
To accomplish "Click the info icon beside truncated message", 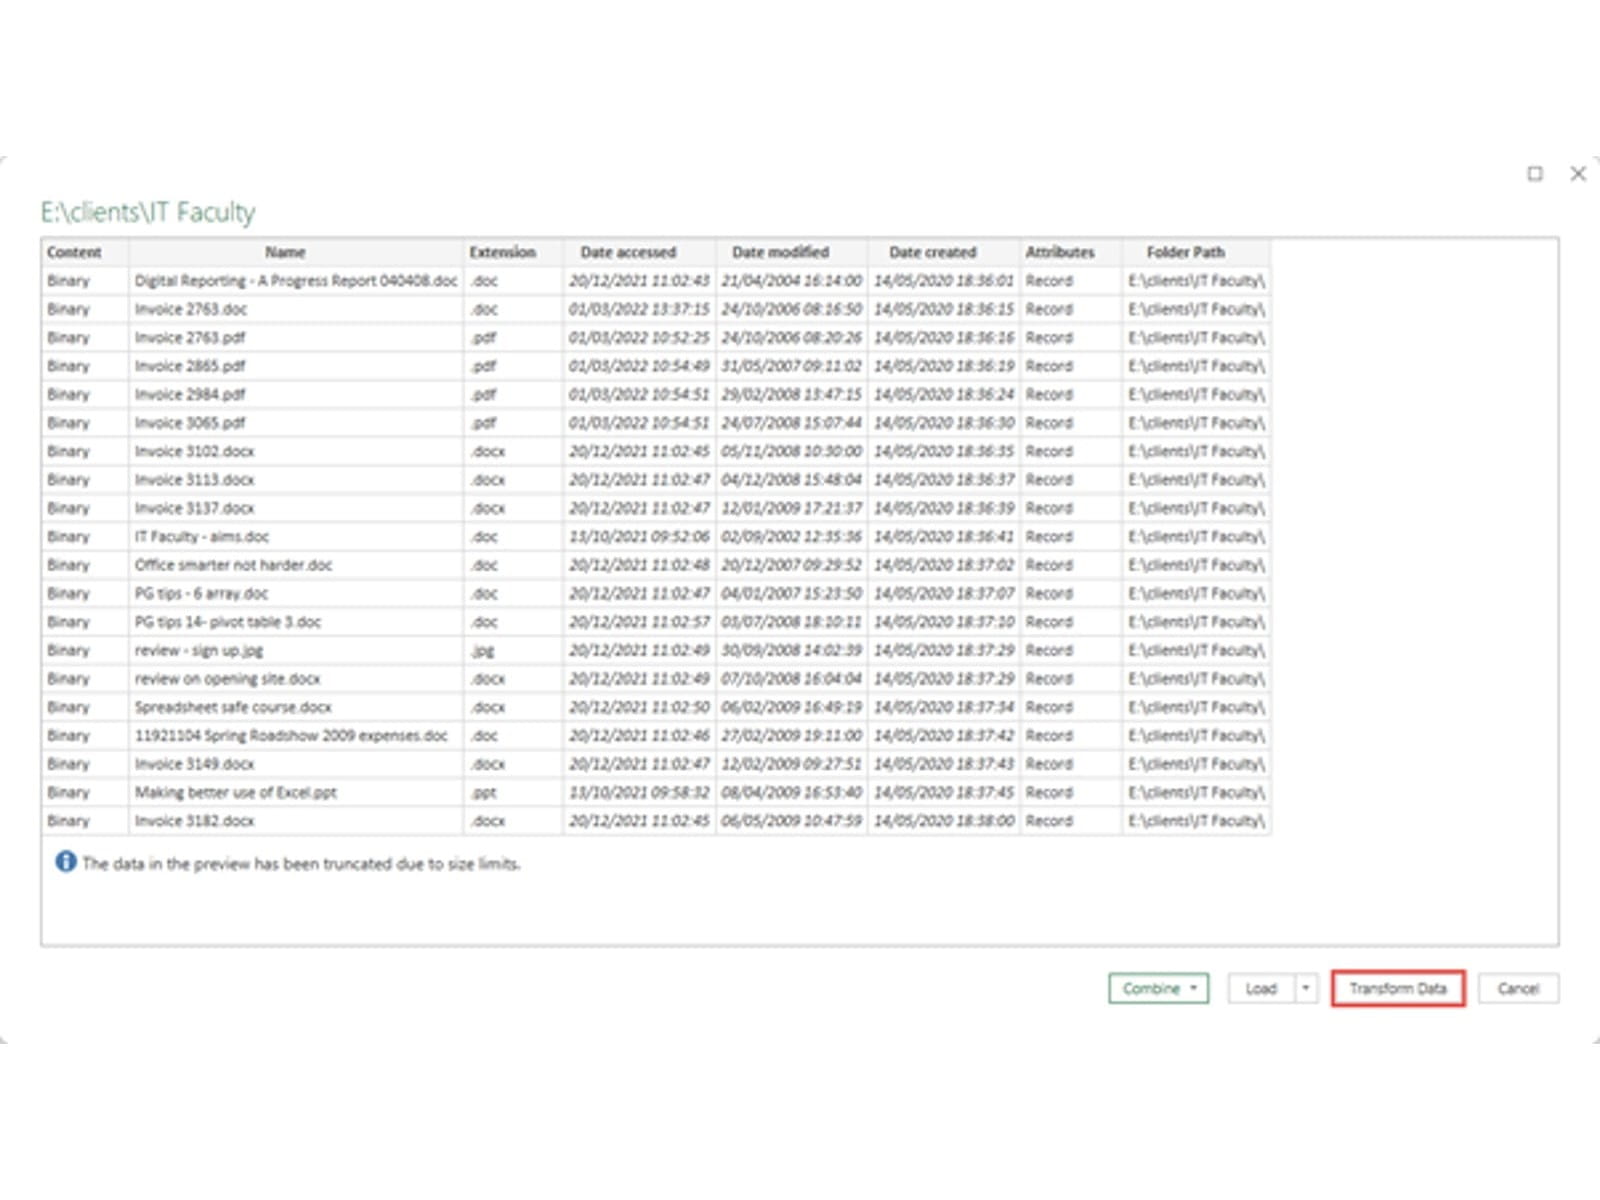I will point(66,862).
